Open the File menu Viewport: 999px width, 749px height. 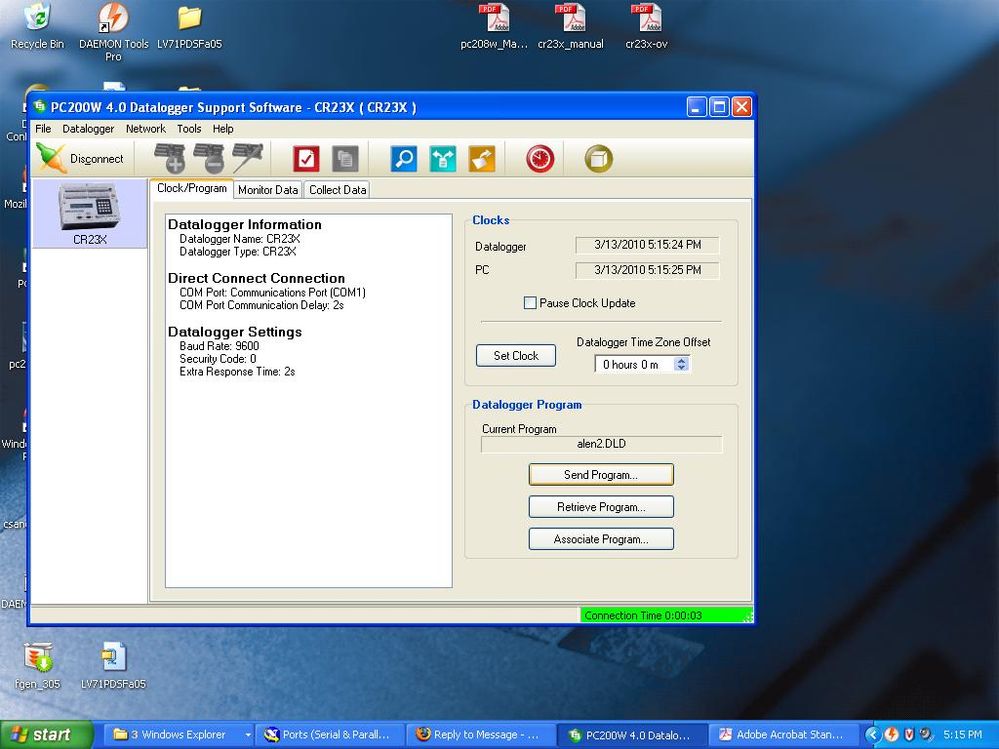[43, 129]
